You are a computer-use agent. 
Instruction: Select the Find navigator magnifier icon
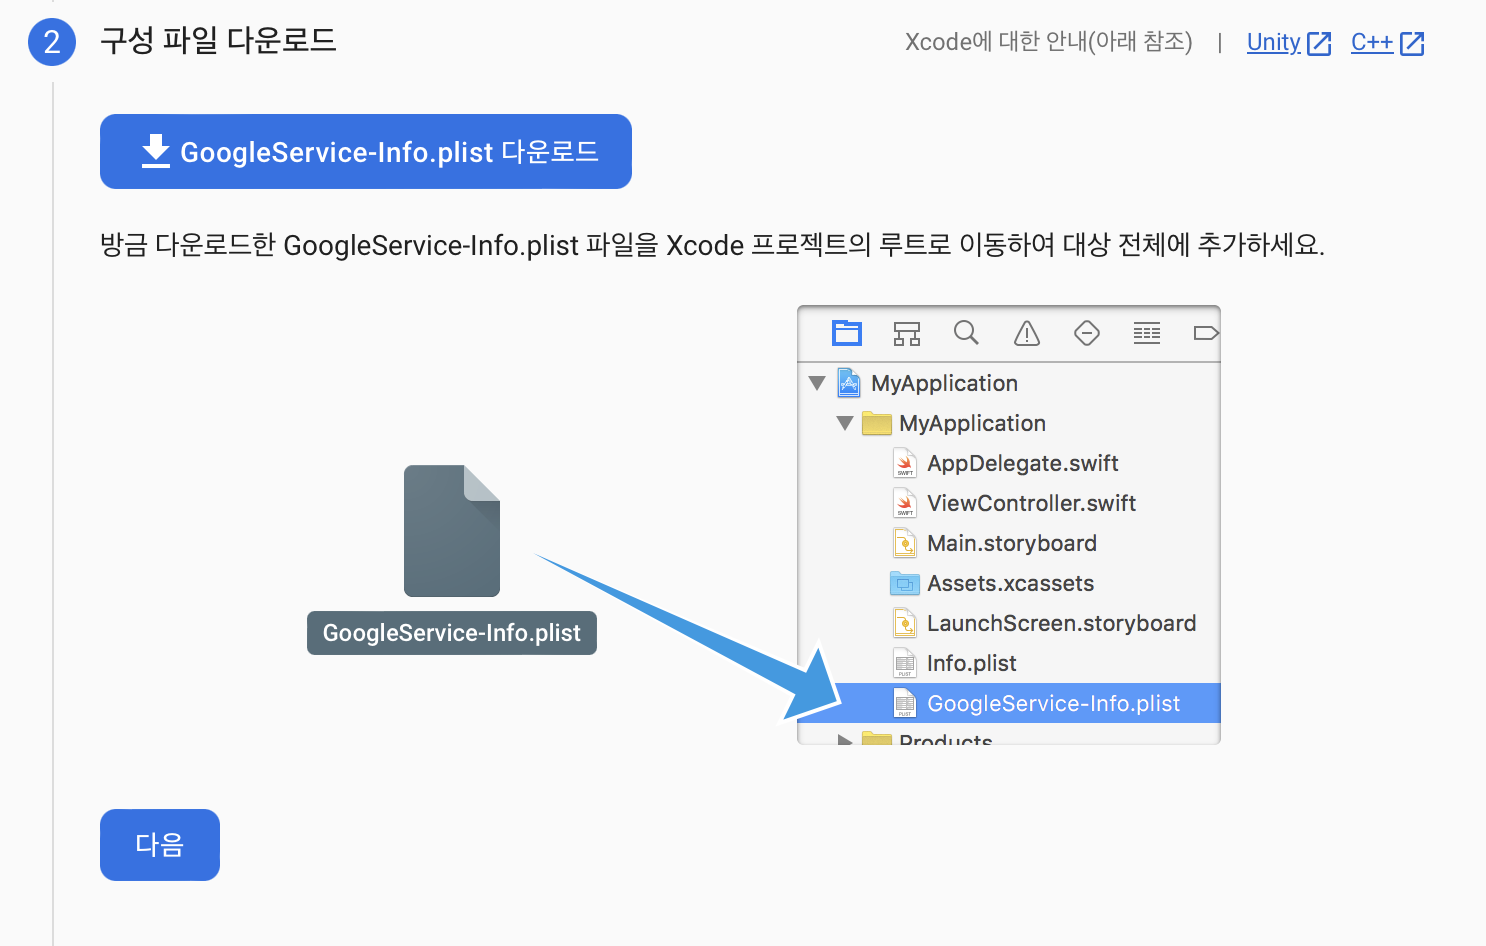point(966,332)
